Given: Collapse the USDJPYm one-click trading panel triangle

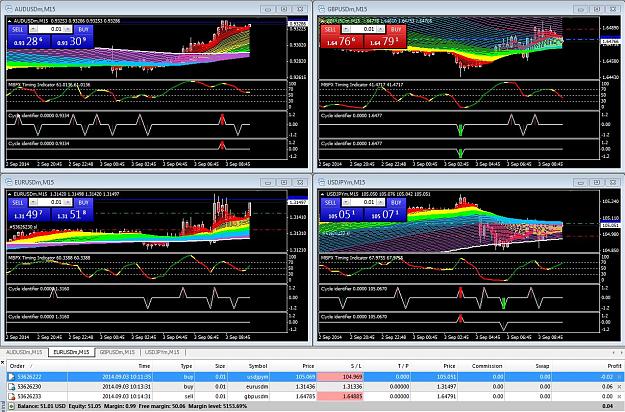Looking at the screenshot, I should [x=323, y=194].
